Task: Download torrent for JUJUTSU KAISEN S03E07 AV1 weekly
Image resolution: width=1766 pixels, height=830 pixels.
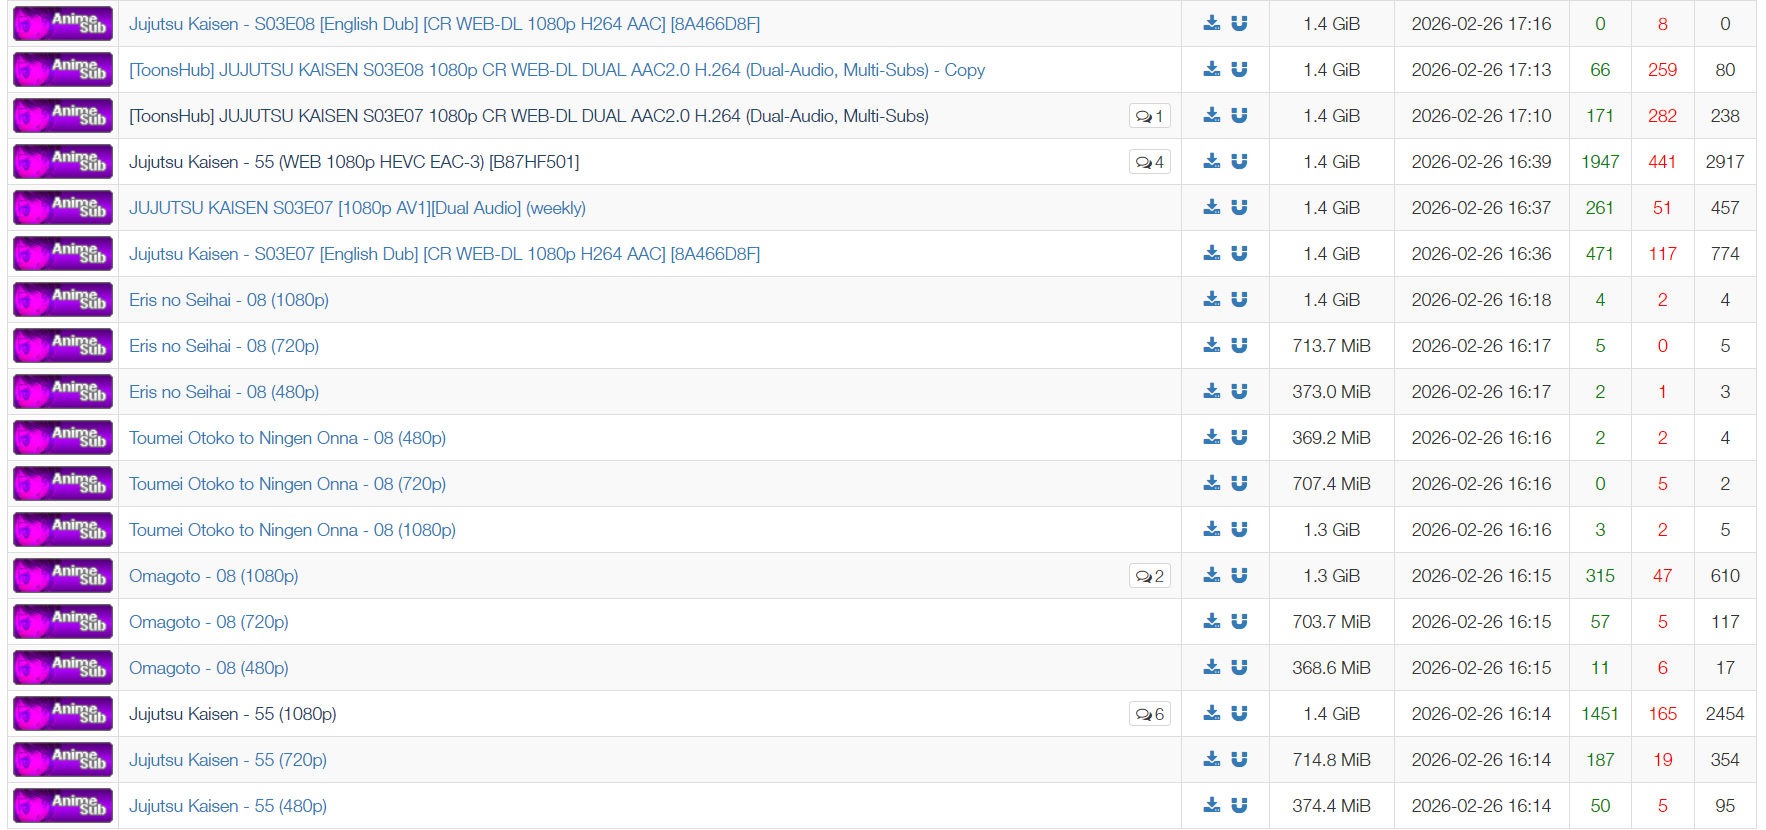Action: coord(1211,207)
